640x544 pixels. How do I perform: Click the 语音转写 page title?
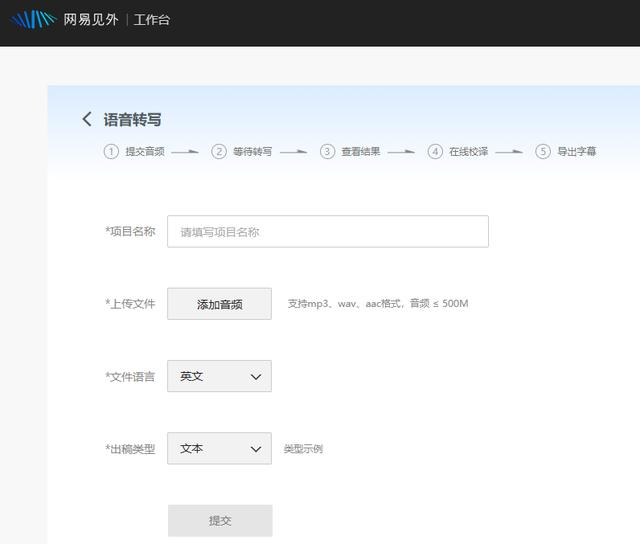tap(132, 119)
